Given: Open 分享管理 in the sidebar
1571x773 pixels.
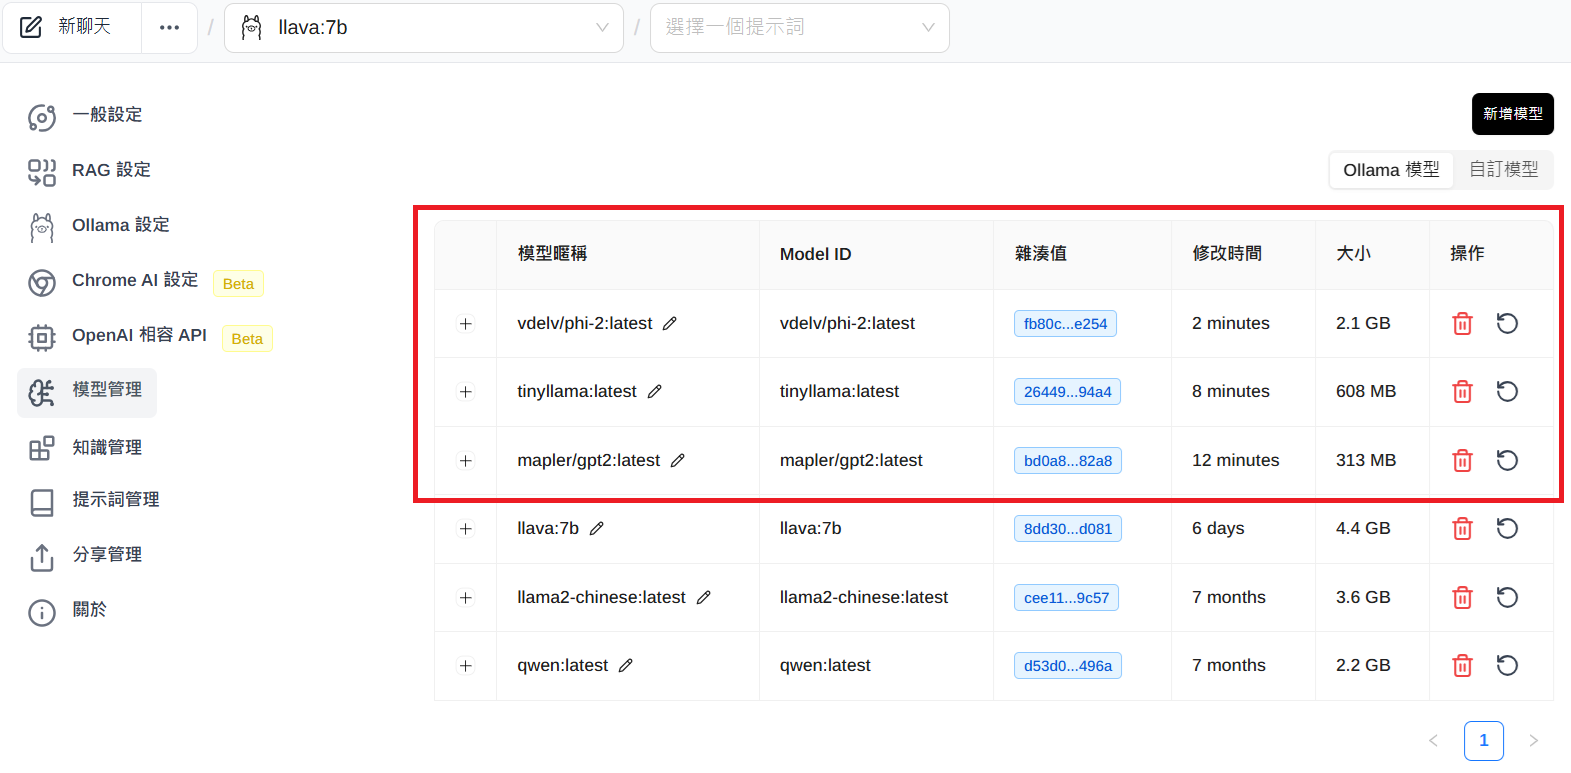Looking at the screenshot, I should click(x=85, y=555).
